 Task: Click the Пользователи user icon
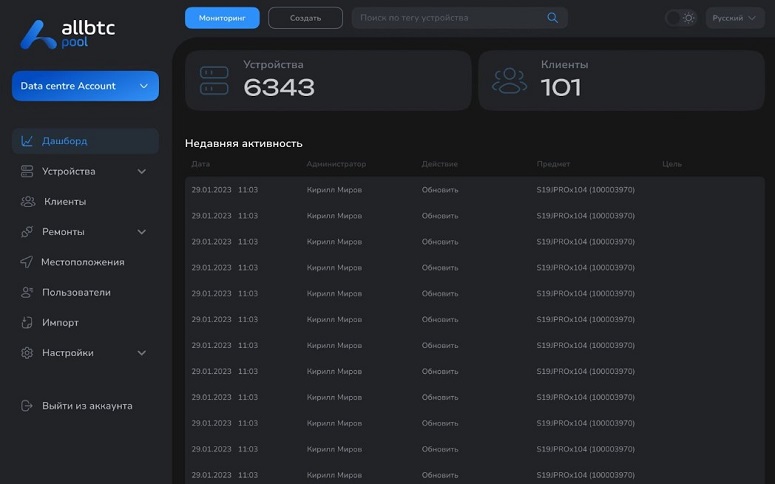[27, 292]
